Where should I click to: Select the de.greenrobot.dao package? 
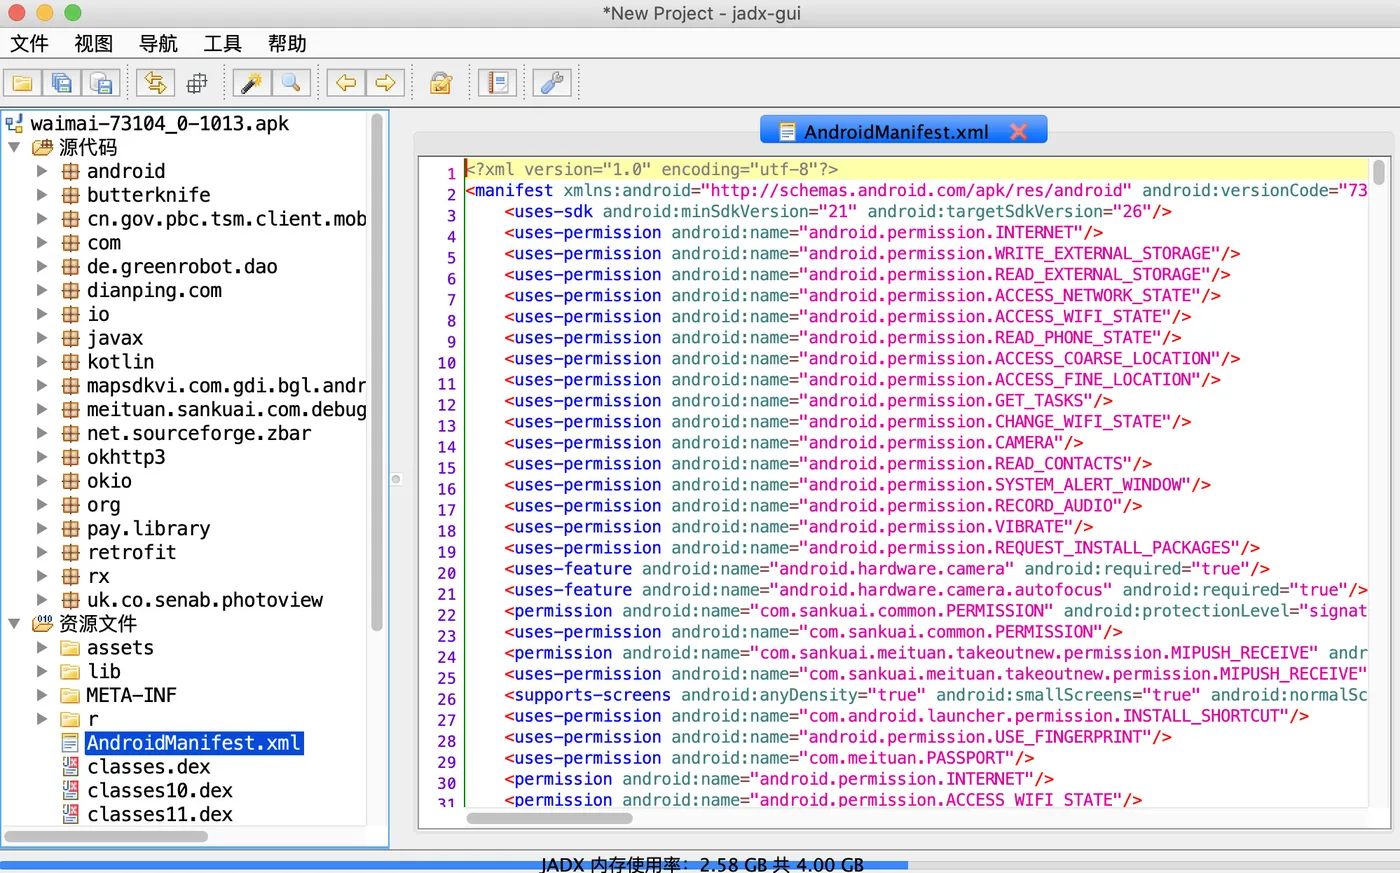coord(182,266)
